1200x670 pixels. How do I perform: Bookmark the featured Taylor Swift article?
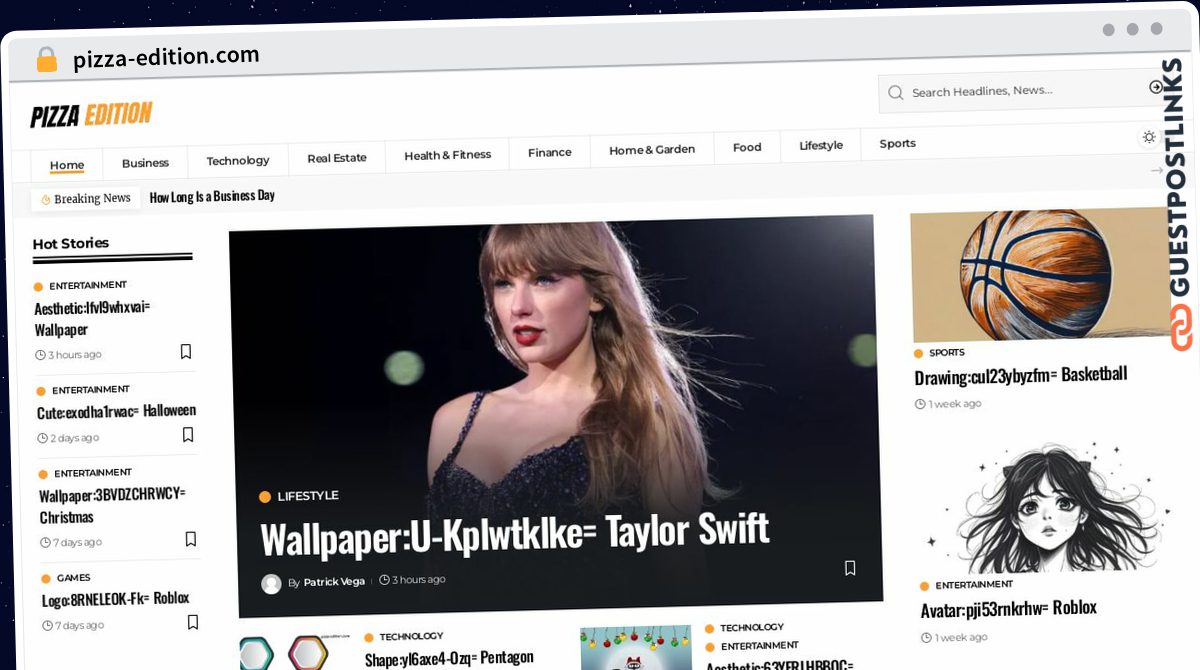click(850, 568)
